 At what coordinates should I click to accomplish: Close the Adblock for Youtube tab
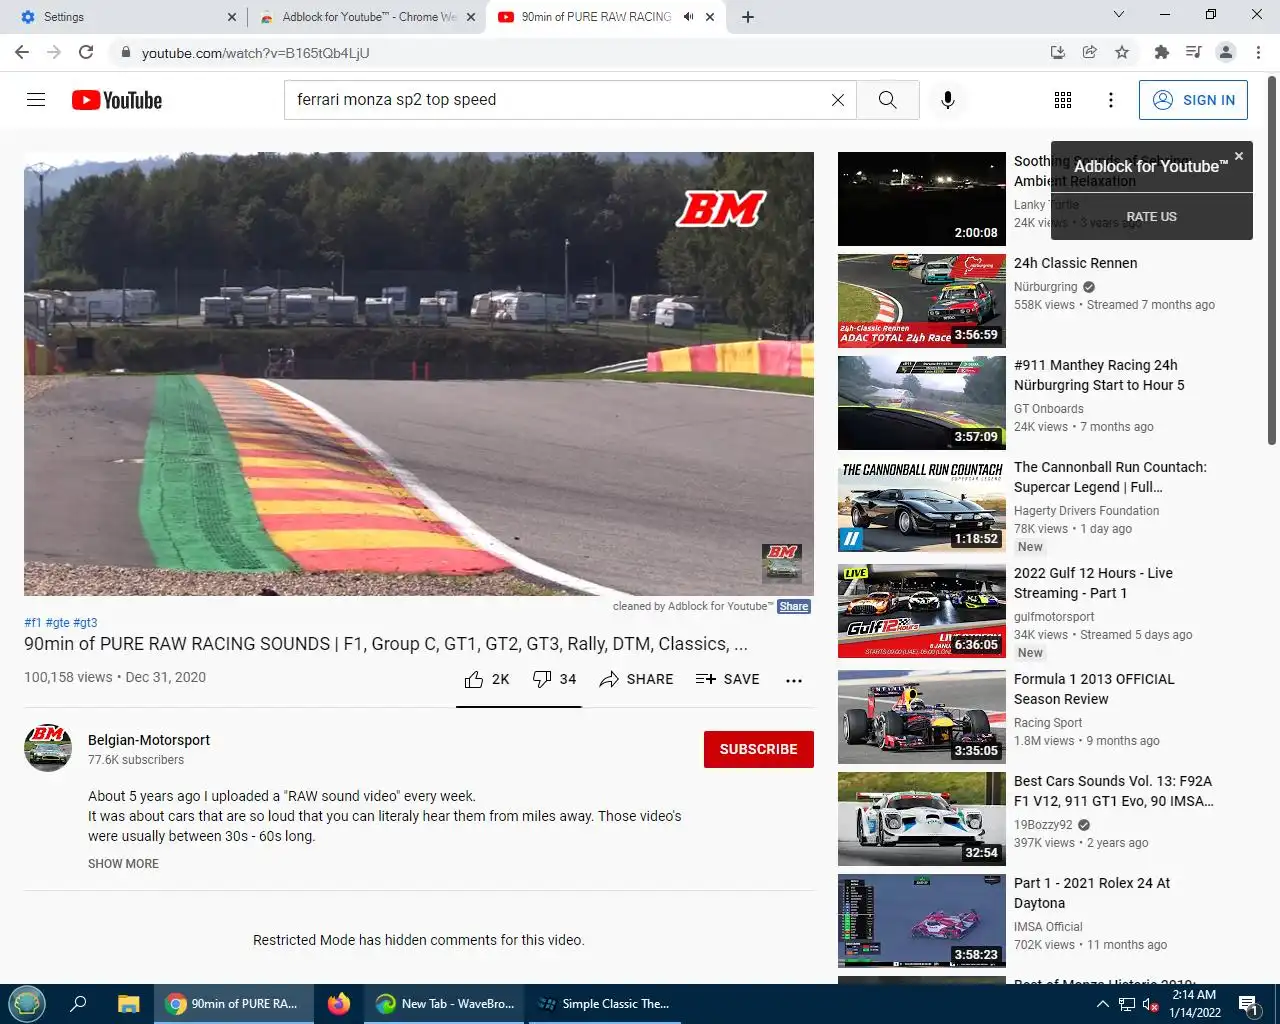tap(471, 17)
